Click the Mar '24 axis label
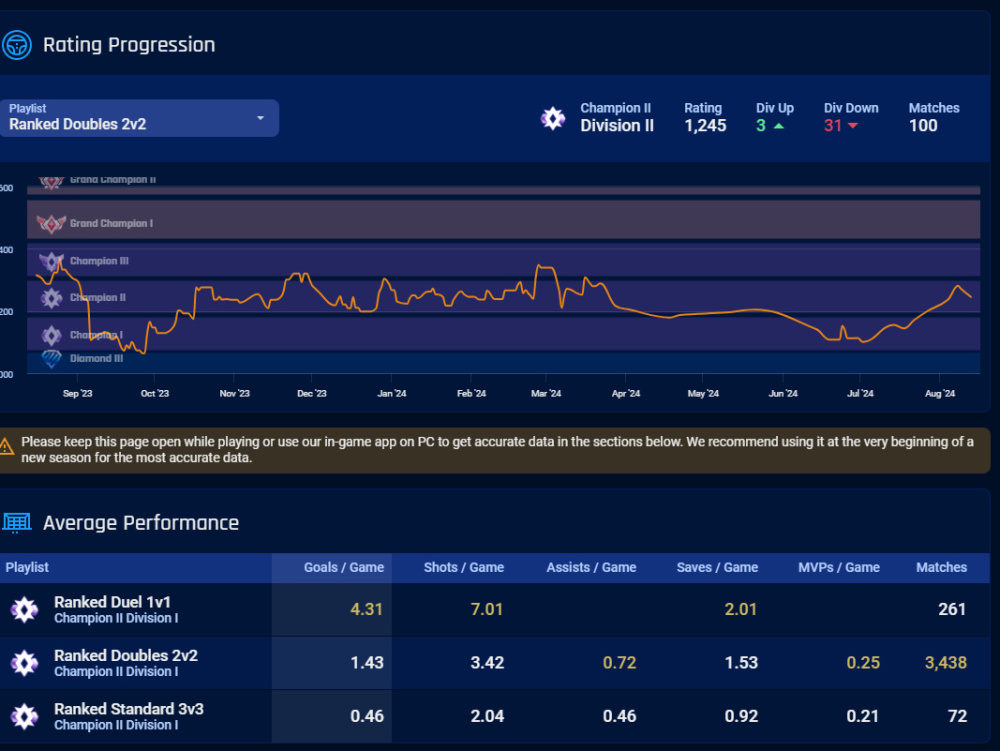Viewport: 1000px width, 751px height. (x=546, y=393)
